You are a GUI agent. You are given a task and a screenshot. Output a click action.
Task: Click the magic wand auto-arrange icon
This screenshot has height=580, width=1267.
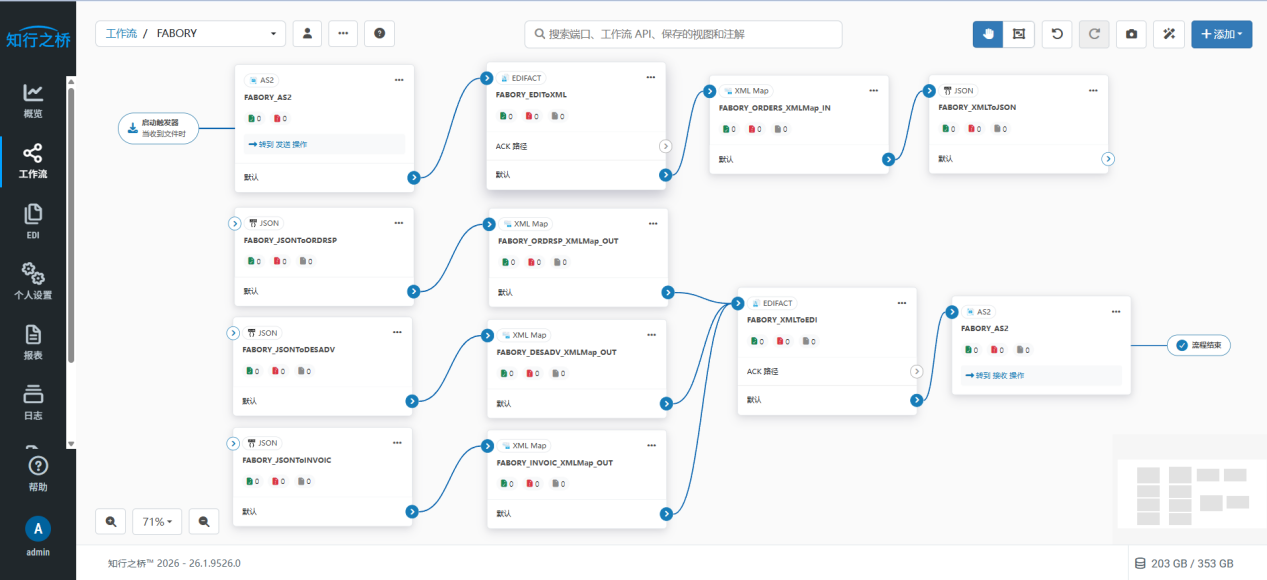click(1168, 34)
